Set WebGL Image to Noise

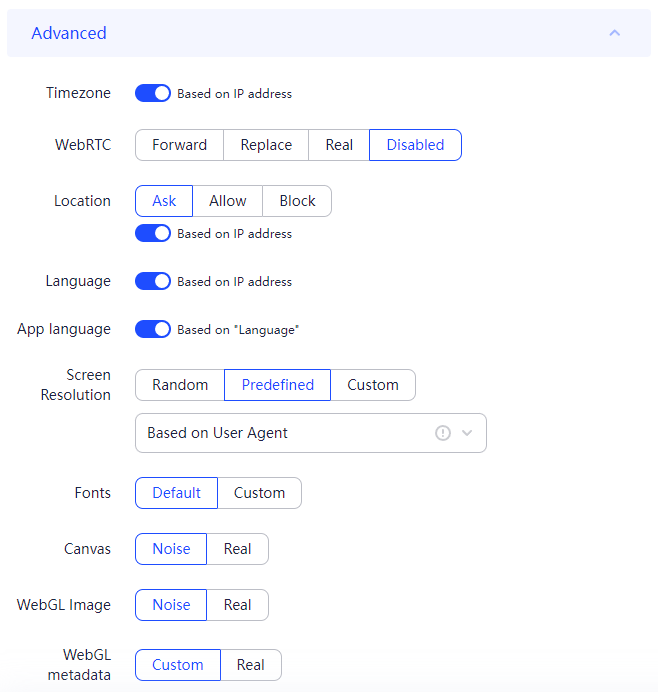pos(171,605)
